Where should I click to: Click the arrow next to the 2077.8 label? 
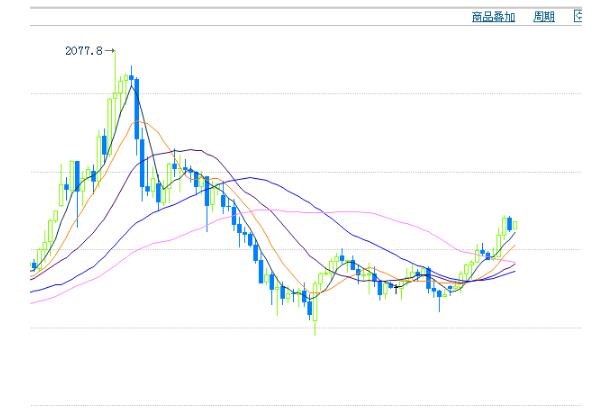click(x=109, y=50)
